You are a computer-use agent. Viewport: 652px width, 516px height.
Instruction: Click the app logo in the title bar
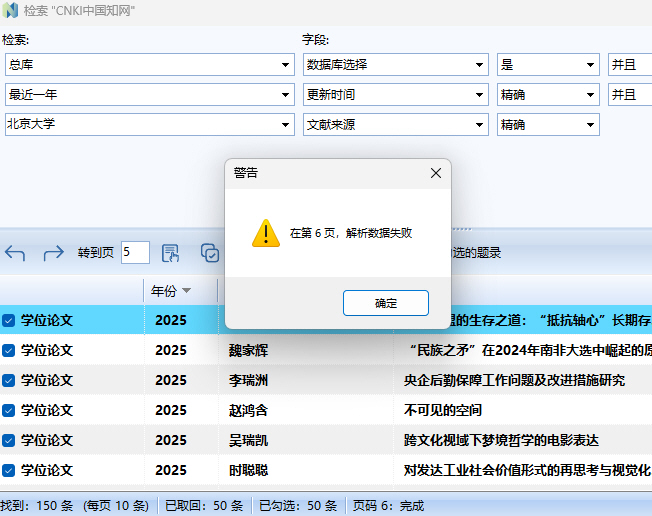11,11
